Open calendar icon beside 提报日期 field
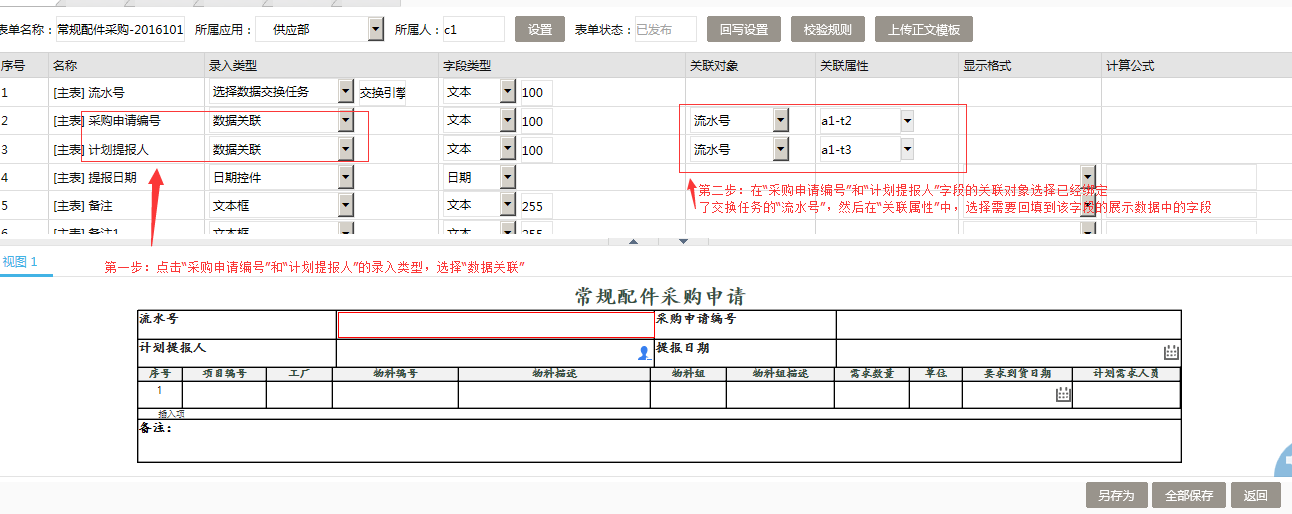1292x514 pixels. [1171, 352]
